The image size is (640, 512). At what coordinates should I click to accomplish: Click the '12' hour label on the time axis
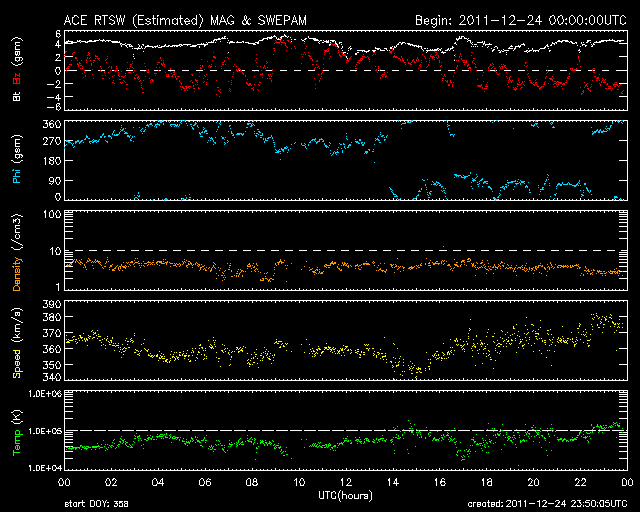[346, 483]
